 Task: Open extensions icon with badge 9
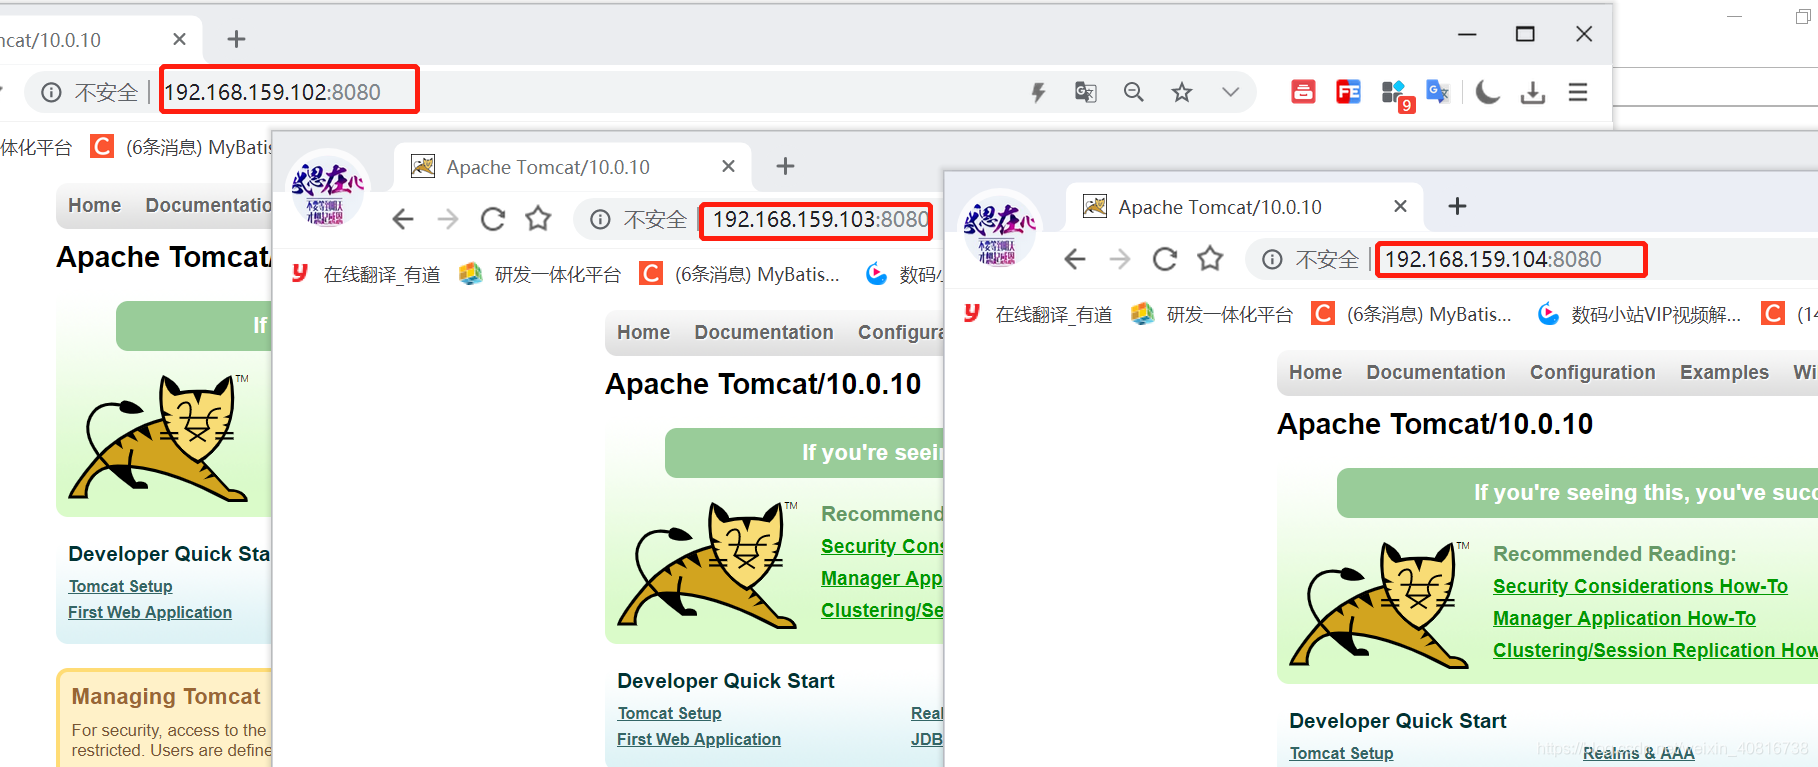click(1395, 94)
